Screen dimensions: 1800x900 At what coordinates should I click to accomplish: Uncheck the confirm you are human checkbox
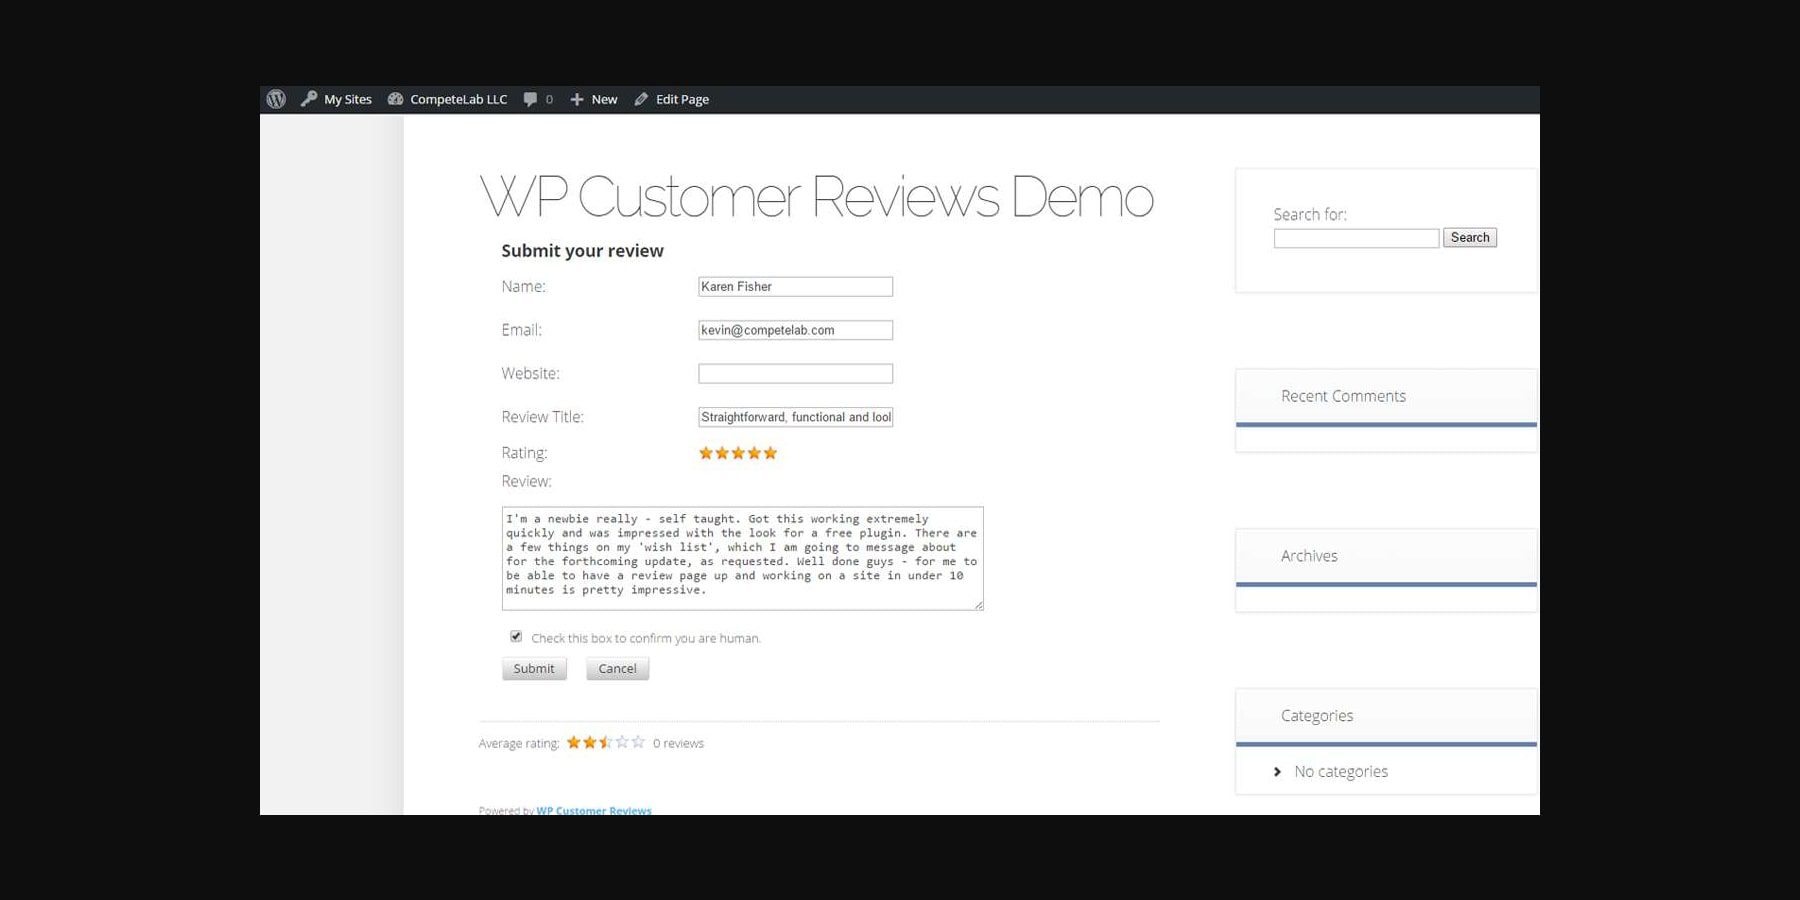click(515, 636)
